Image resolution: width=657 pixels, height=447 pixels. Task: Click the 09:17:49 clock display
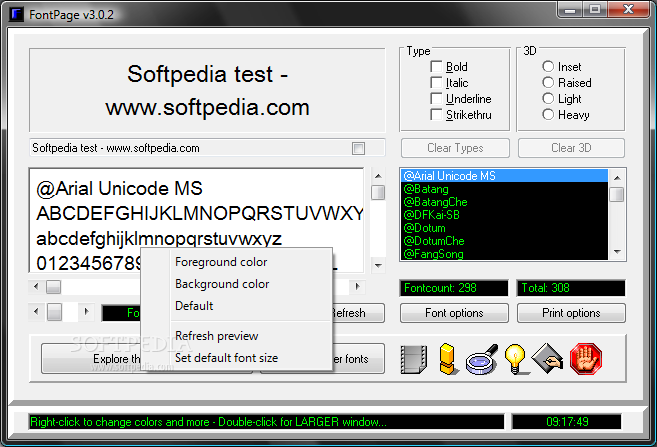(x=567, y=422)
